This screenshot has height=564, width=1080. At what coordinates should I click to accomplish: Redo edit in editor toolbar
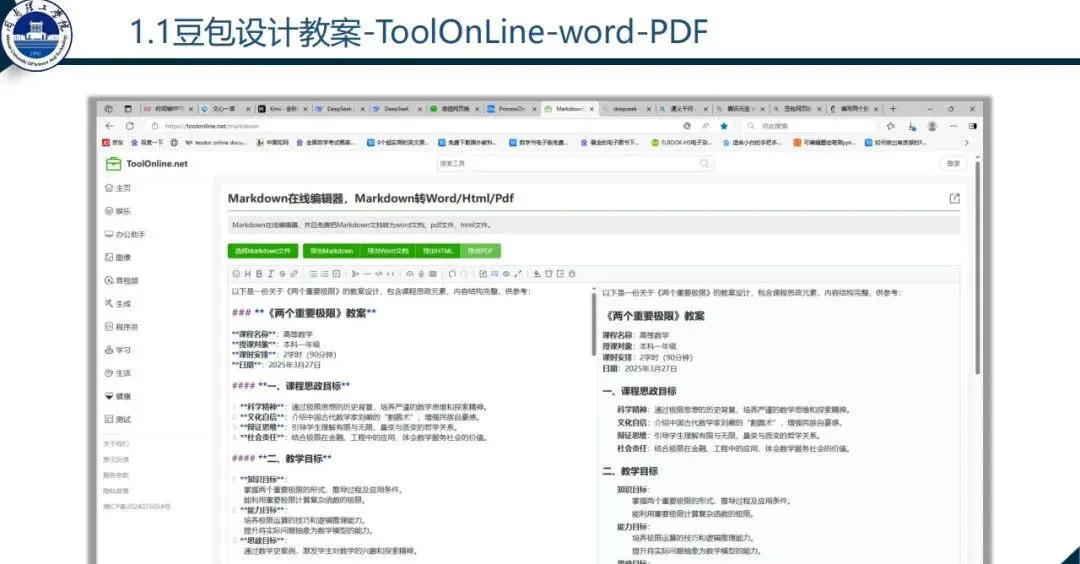click(x=465, y=273)
